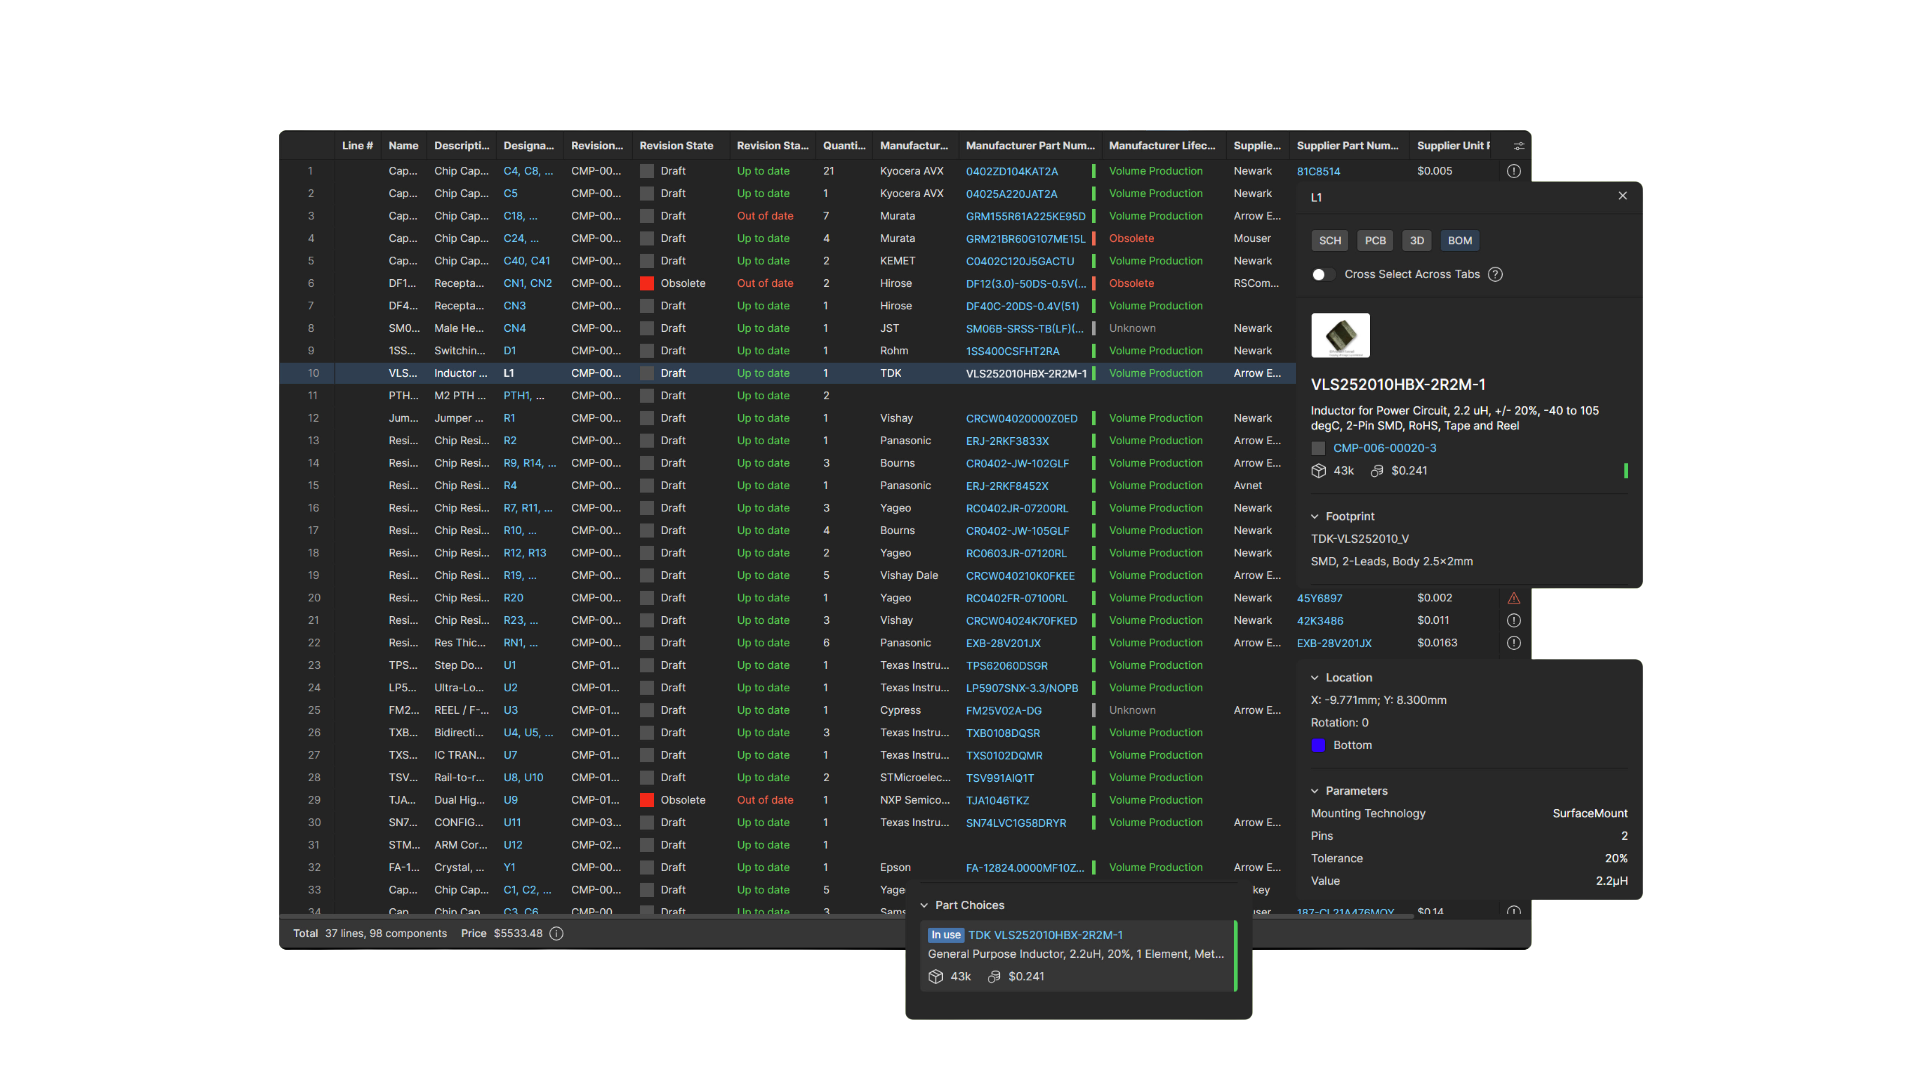This screenshot has width=1920, height=1080.
Task: Collapse the Part Choices section
Action: (x=924, y=905)
